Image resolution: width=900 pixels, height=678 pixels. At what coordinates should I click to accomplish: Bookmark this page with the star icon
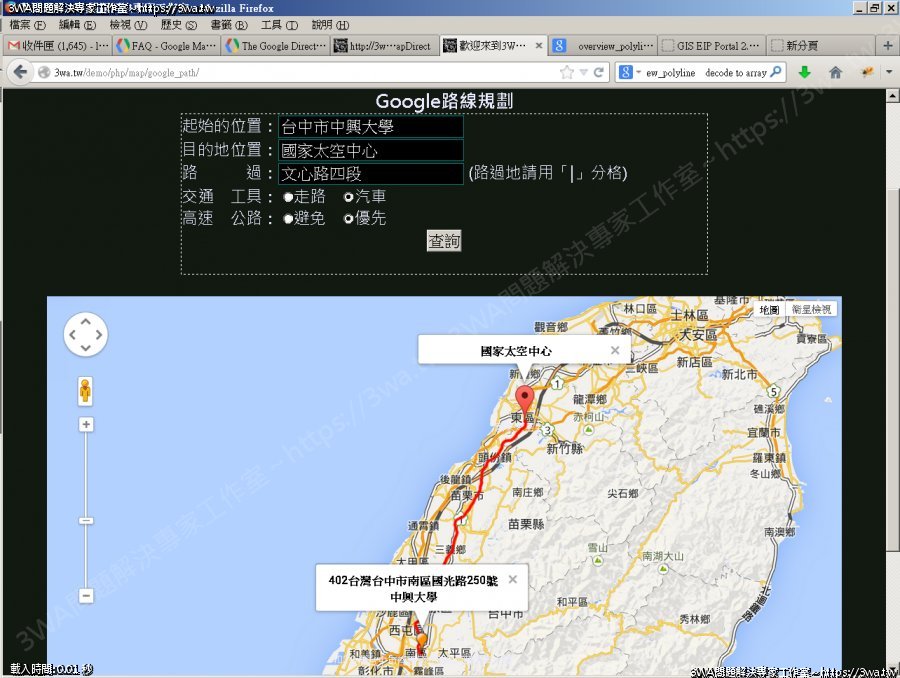point(568,72)
